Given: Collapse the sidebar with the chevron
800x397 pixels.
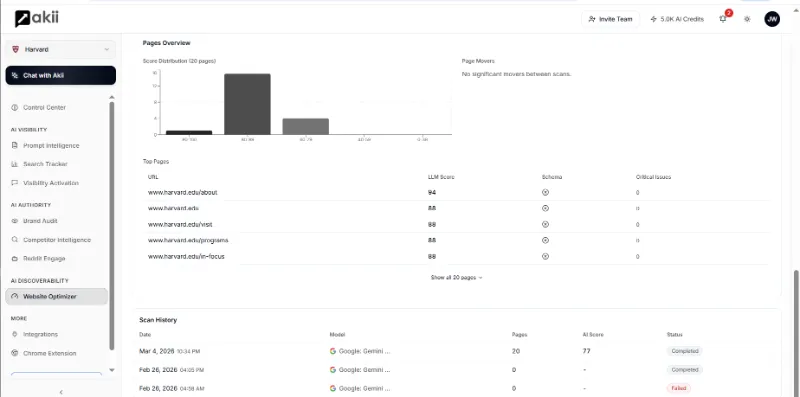Looking at the screenshot, I should (61, 392).
